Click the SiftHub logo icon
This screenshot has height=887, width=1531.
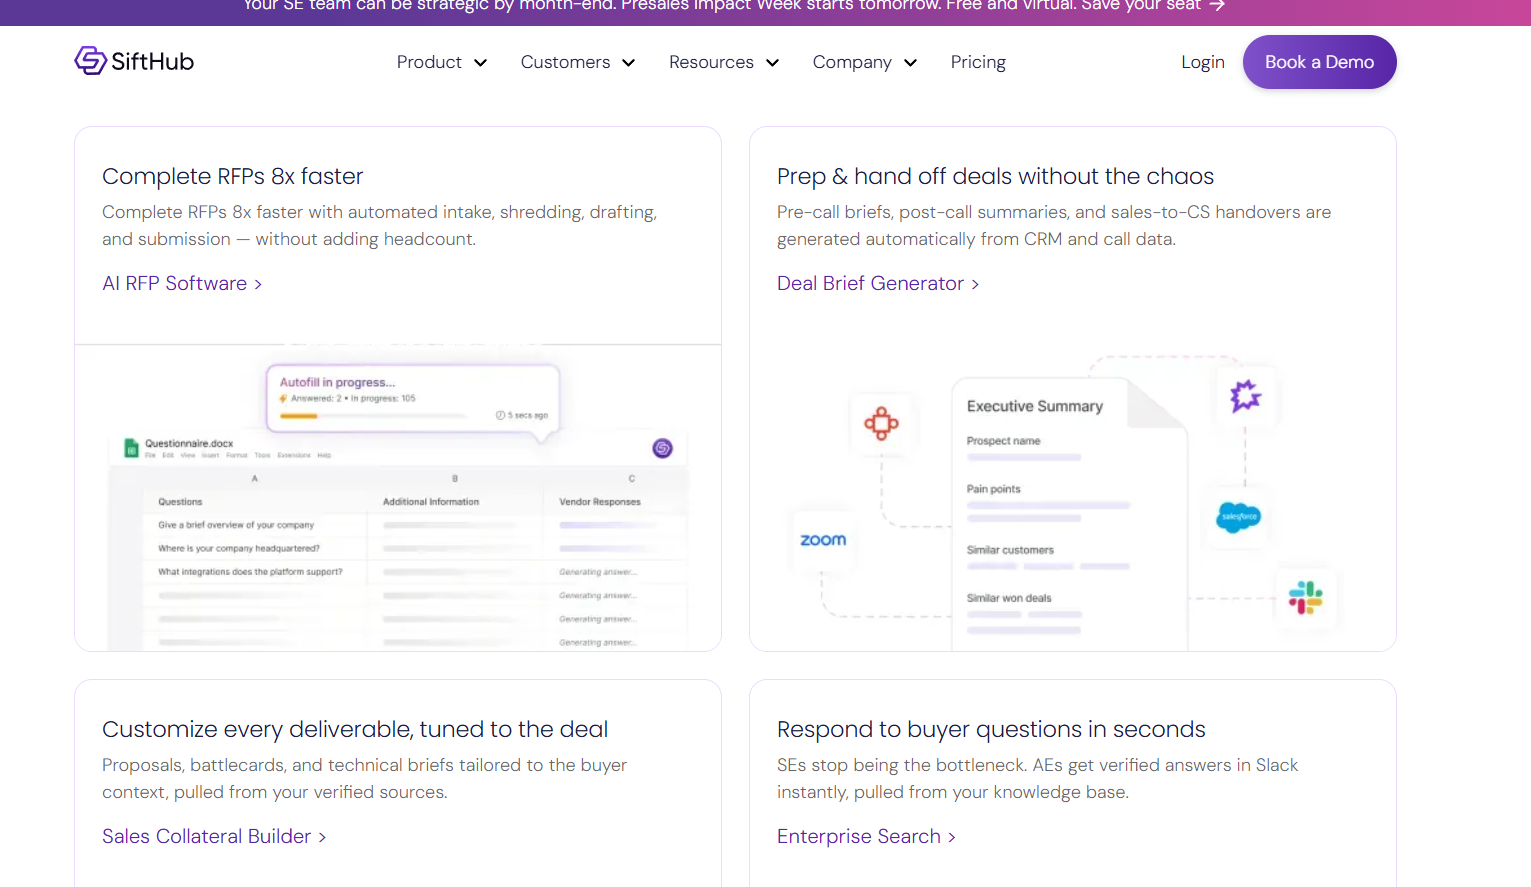90,61
